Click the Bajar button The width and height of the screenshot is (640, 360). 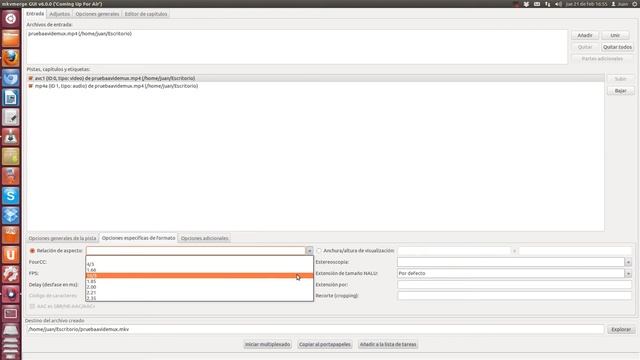pos(620,91)
